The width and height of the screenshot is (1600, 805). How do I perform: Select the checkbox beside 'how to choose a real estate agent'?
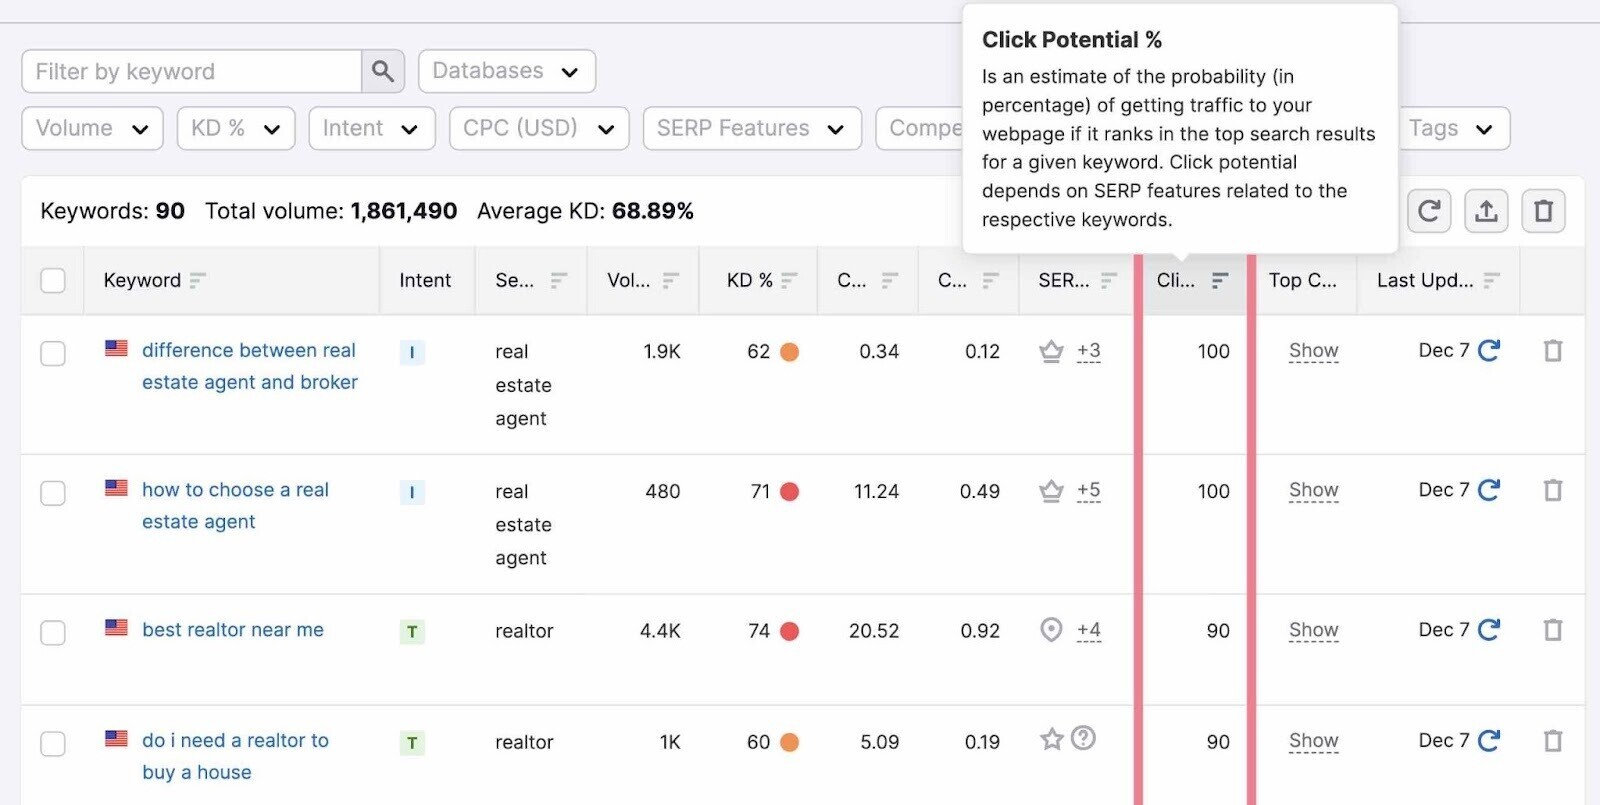(x=53, y=492)
